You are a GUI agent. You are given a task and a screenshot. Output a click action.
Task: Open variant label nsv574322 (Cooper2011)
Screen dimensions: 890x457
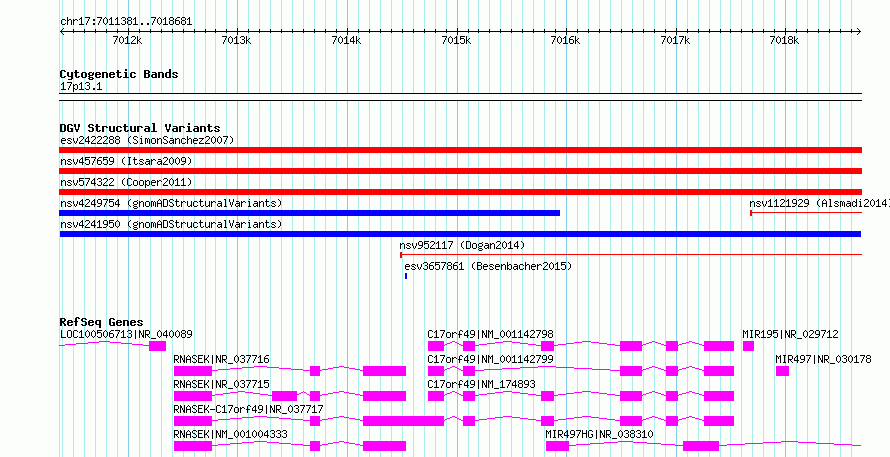(126, 182)
